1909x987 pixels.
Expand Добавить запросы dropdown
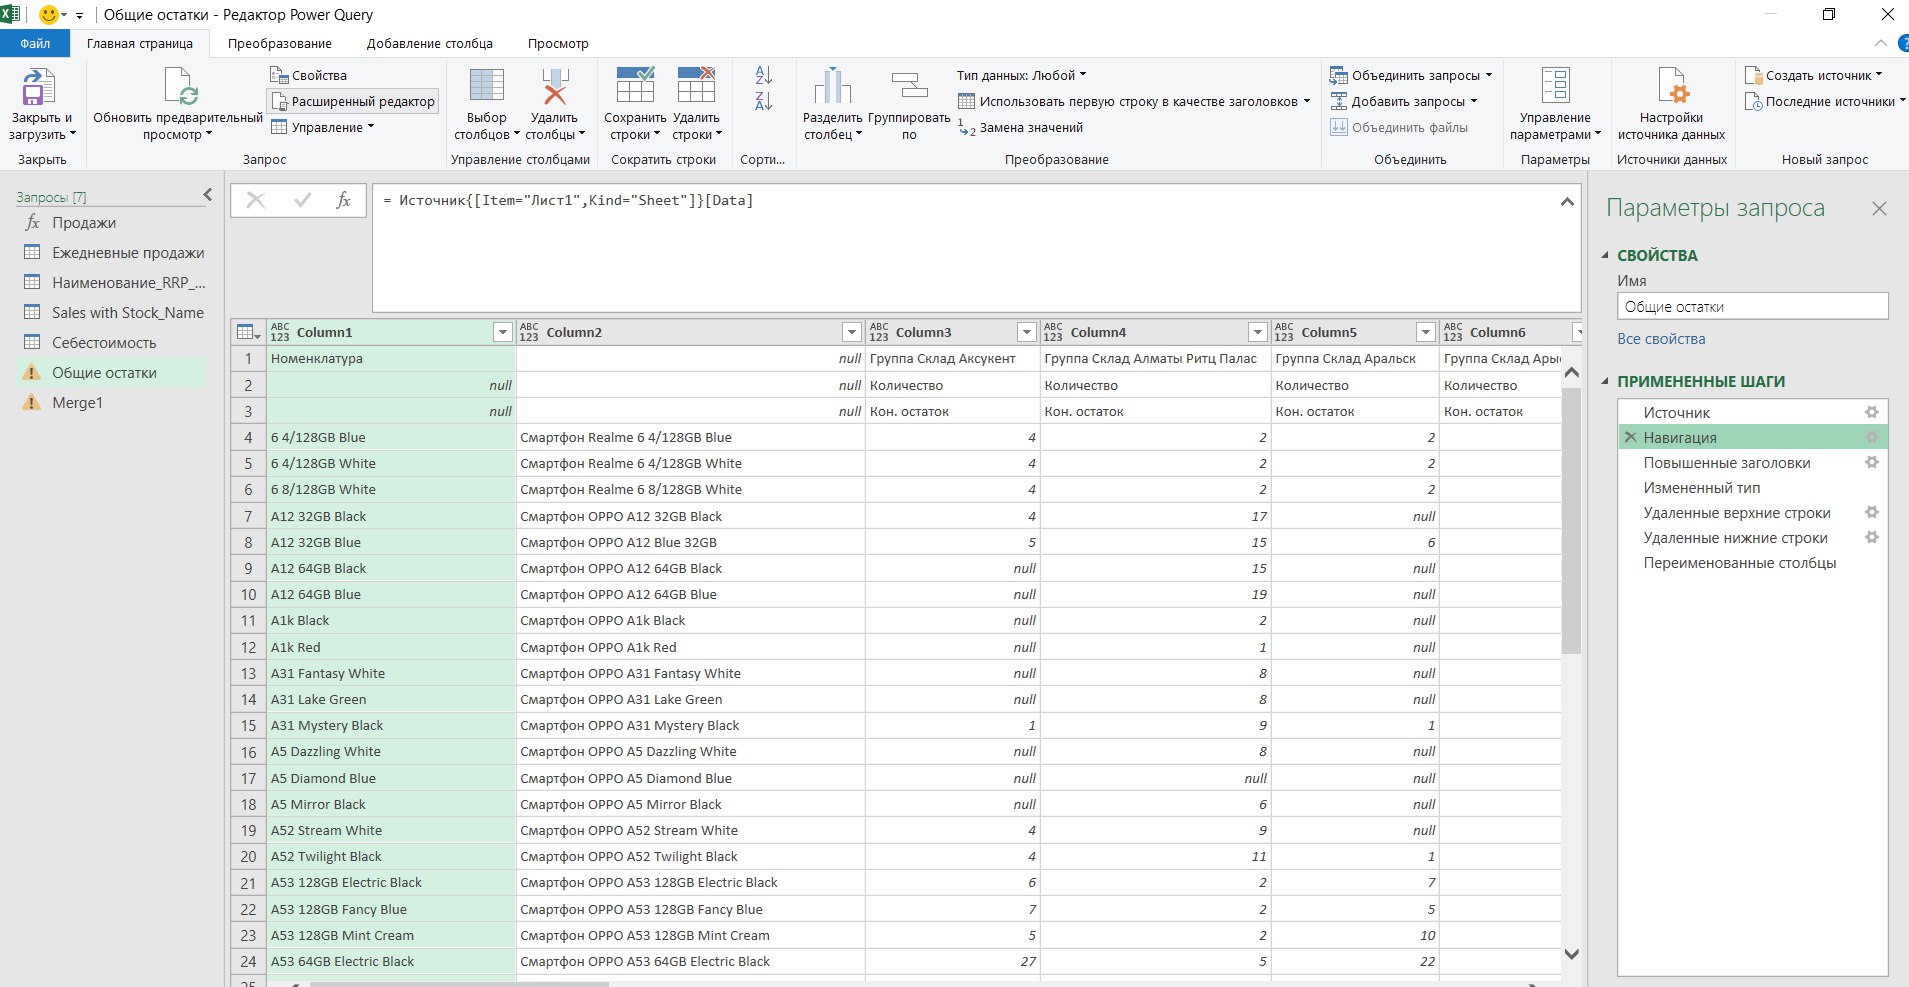pyautogui.click(x=1473, y=101)
